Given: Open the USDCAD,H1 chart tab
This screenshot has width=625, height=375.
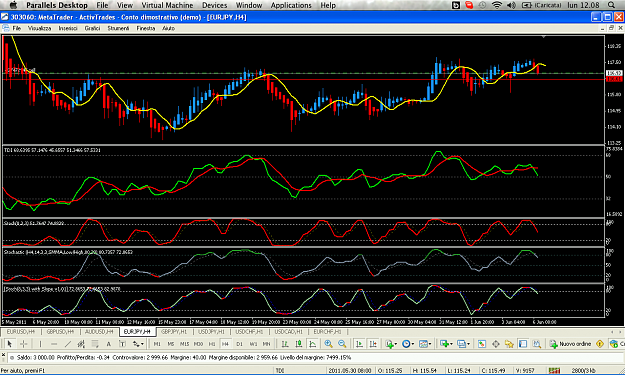Looking at the screenshot, I should tap(289, 332).
